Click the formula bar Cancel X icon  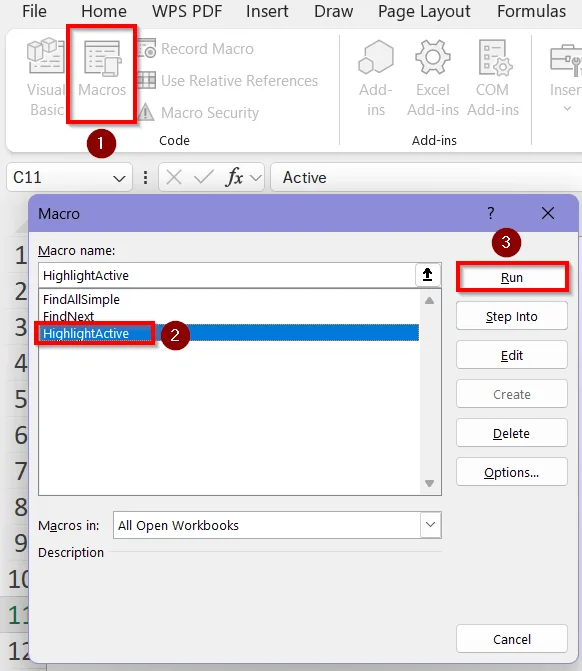pos(174,177)
